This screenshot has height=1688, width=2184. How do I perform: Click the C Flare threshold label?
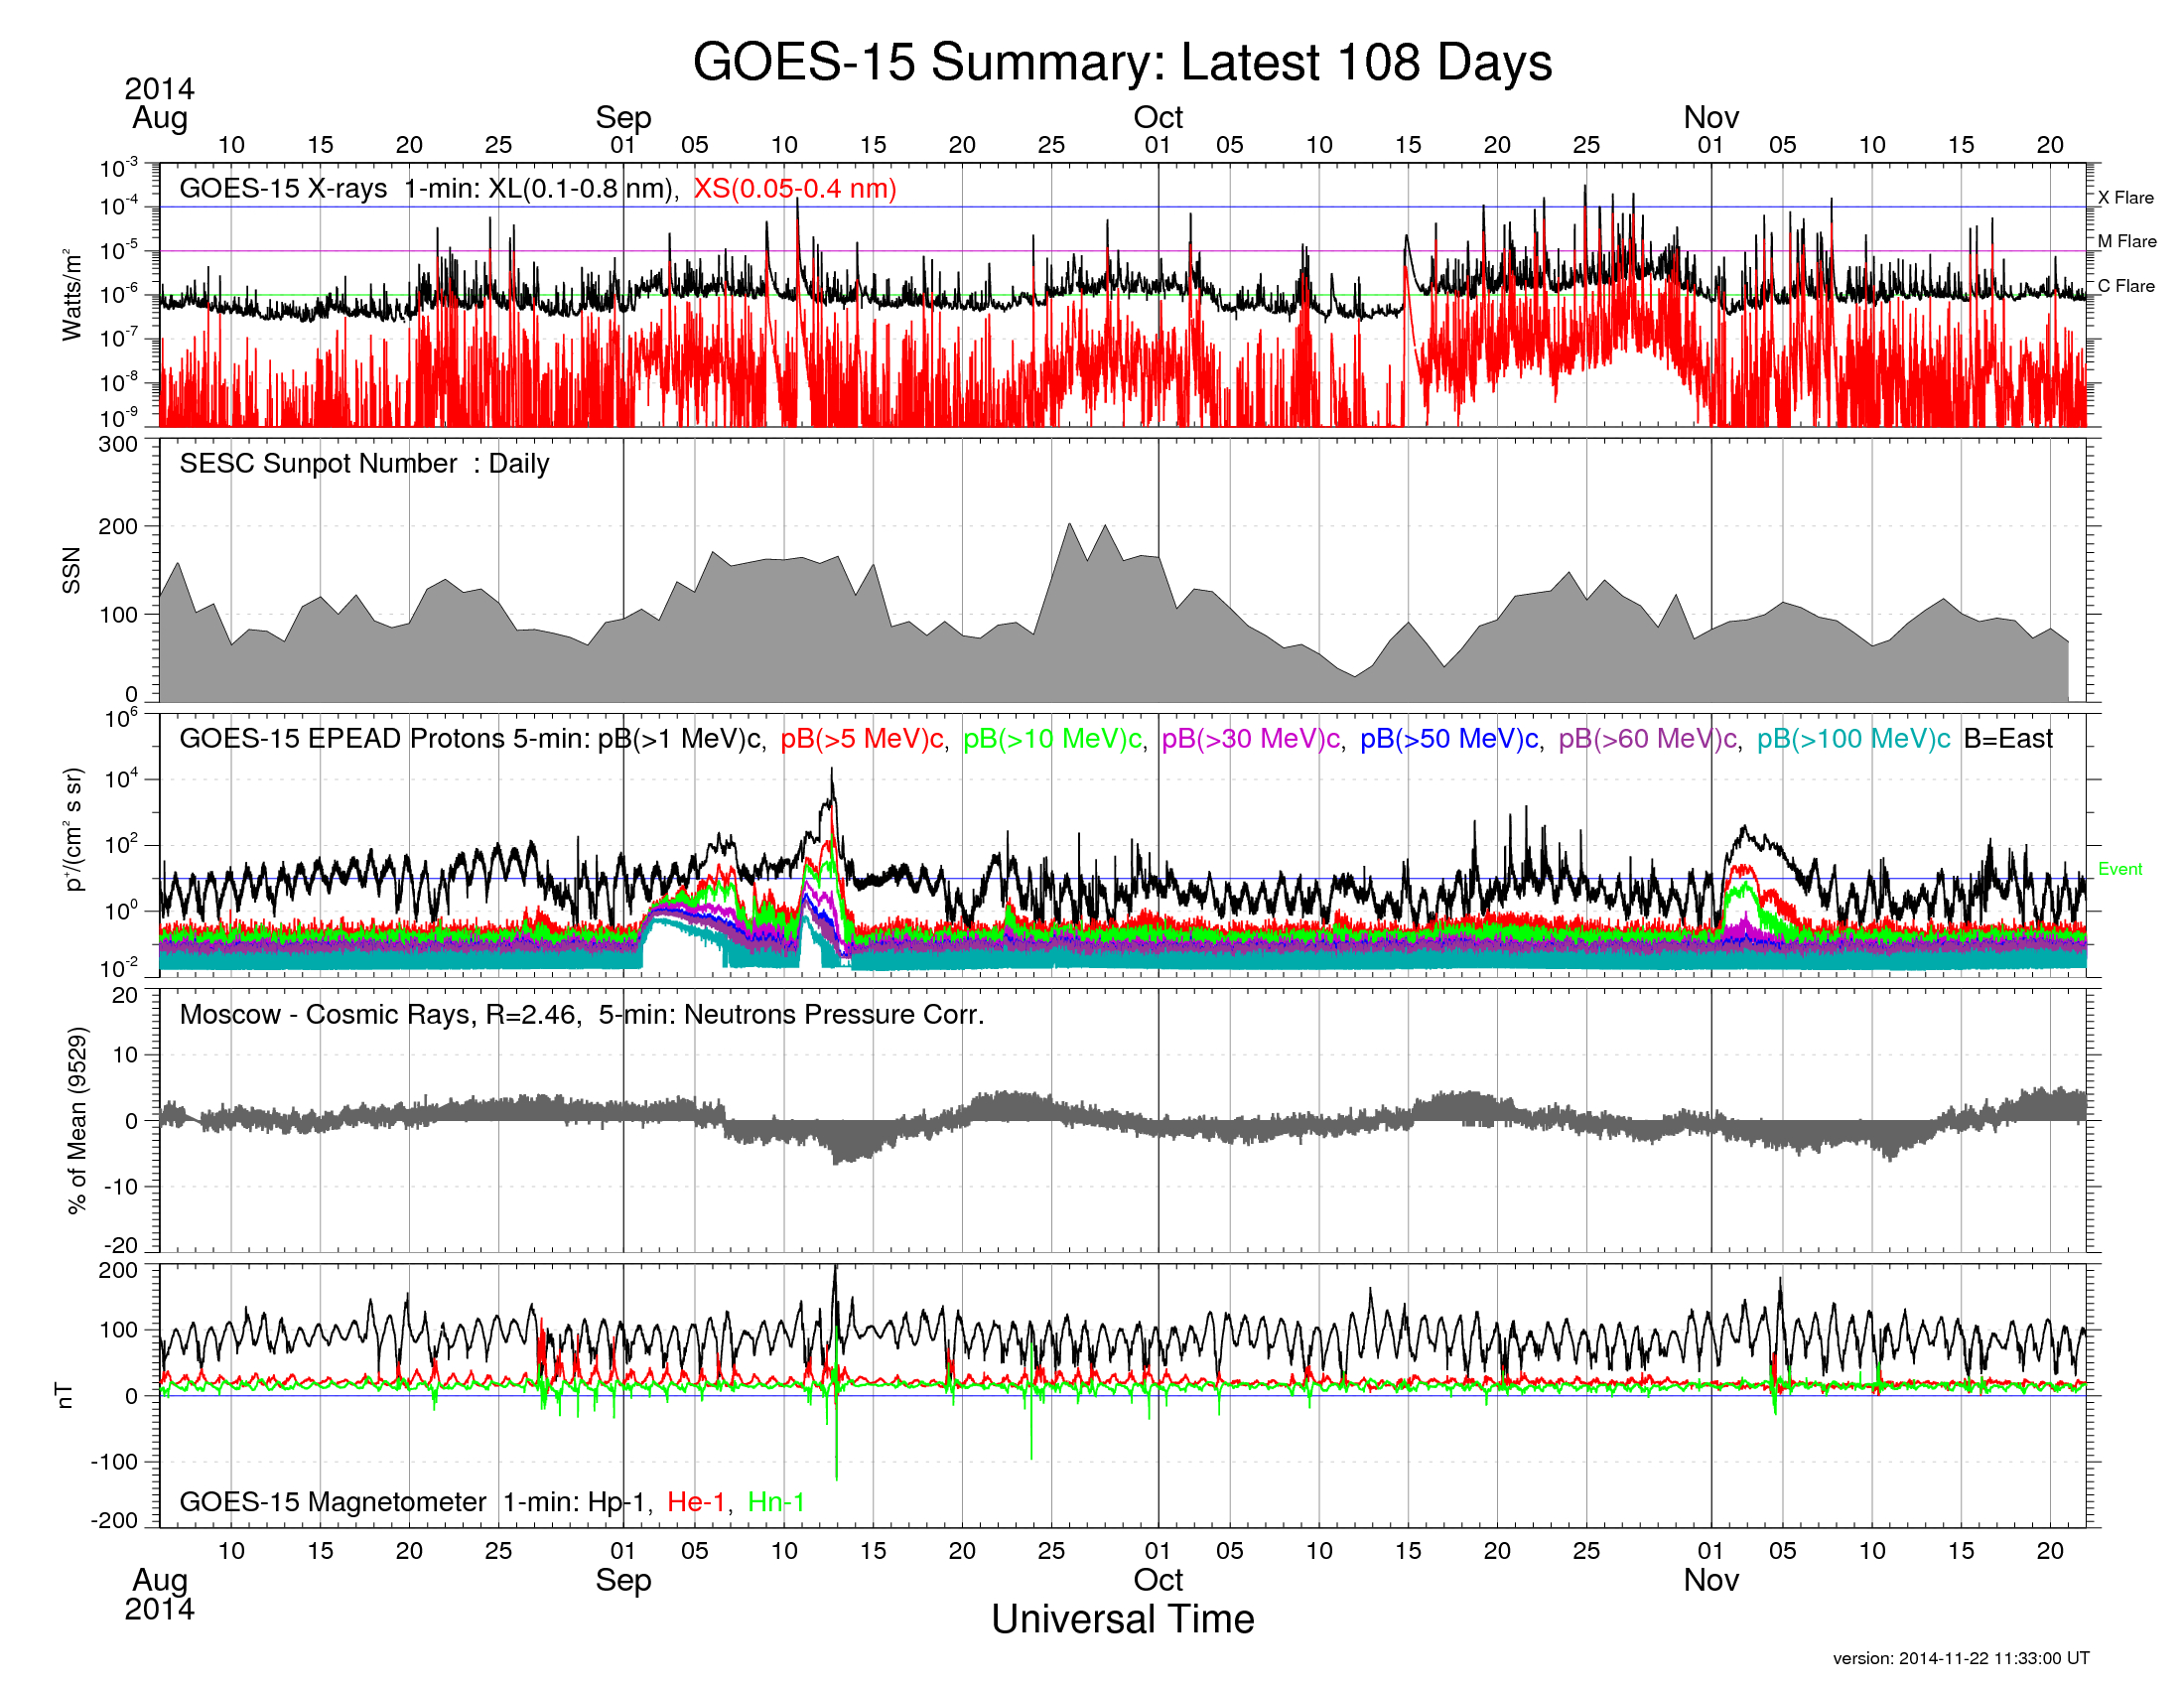(x=2125, y=286)
